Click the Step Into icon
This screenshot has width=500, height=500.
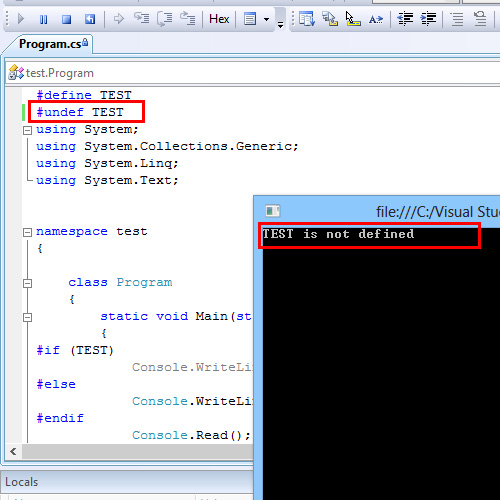(142, 18)
